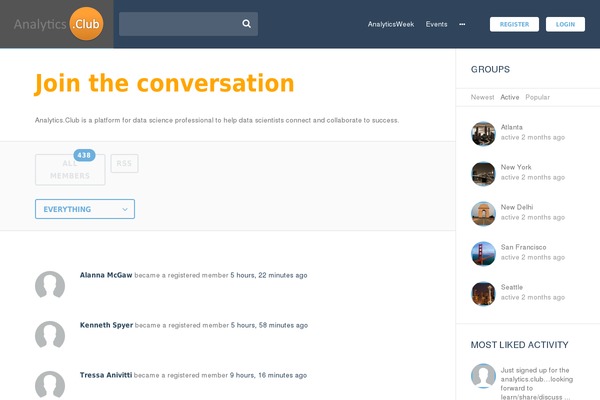This screenshot has width=600, height=400.
Task: Open the Seattle group thumbnail
Action: [x=483, y=294]
